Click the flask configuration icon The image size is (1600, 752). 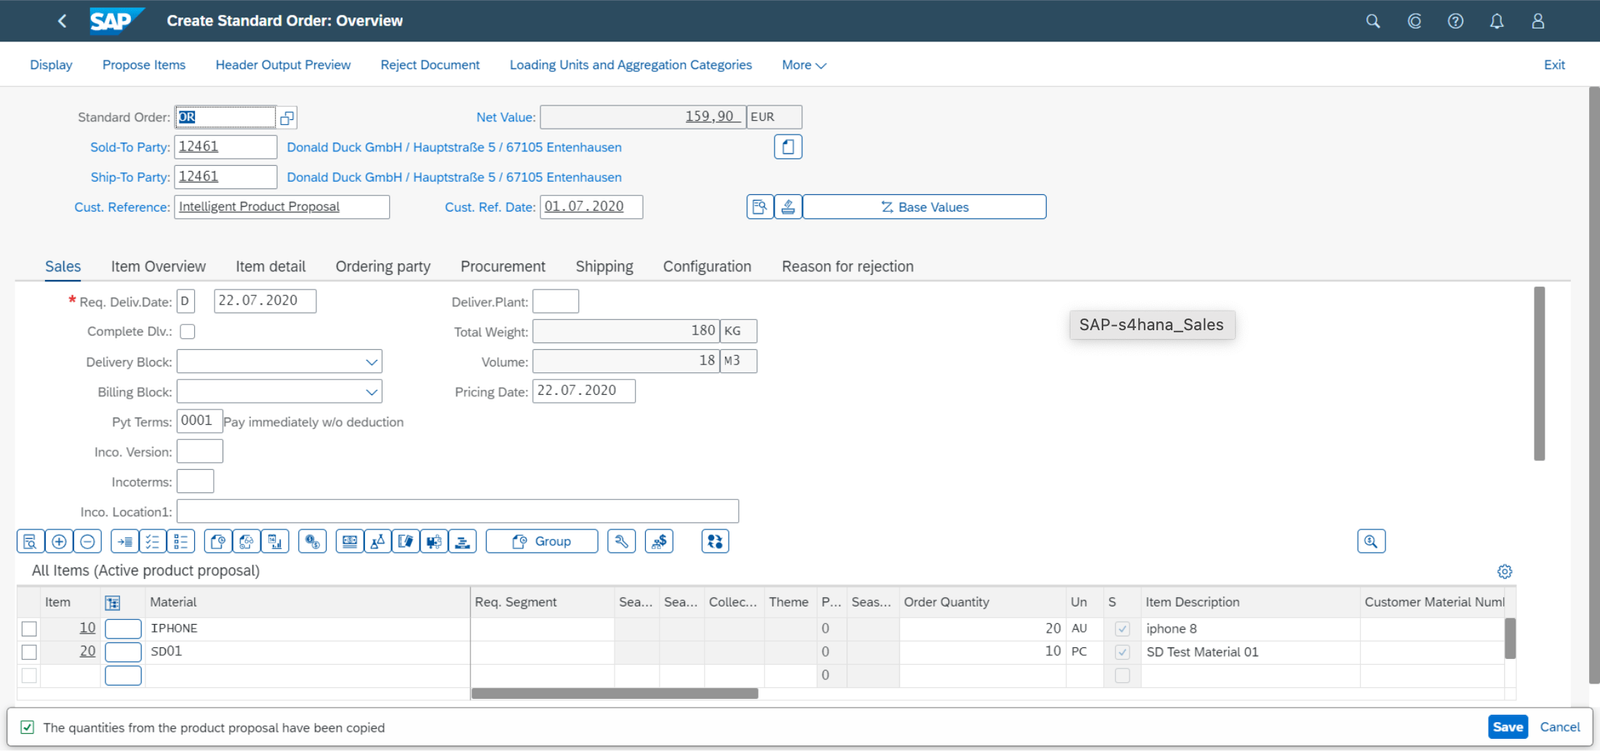[378, 542]
